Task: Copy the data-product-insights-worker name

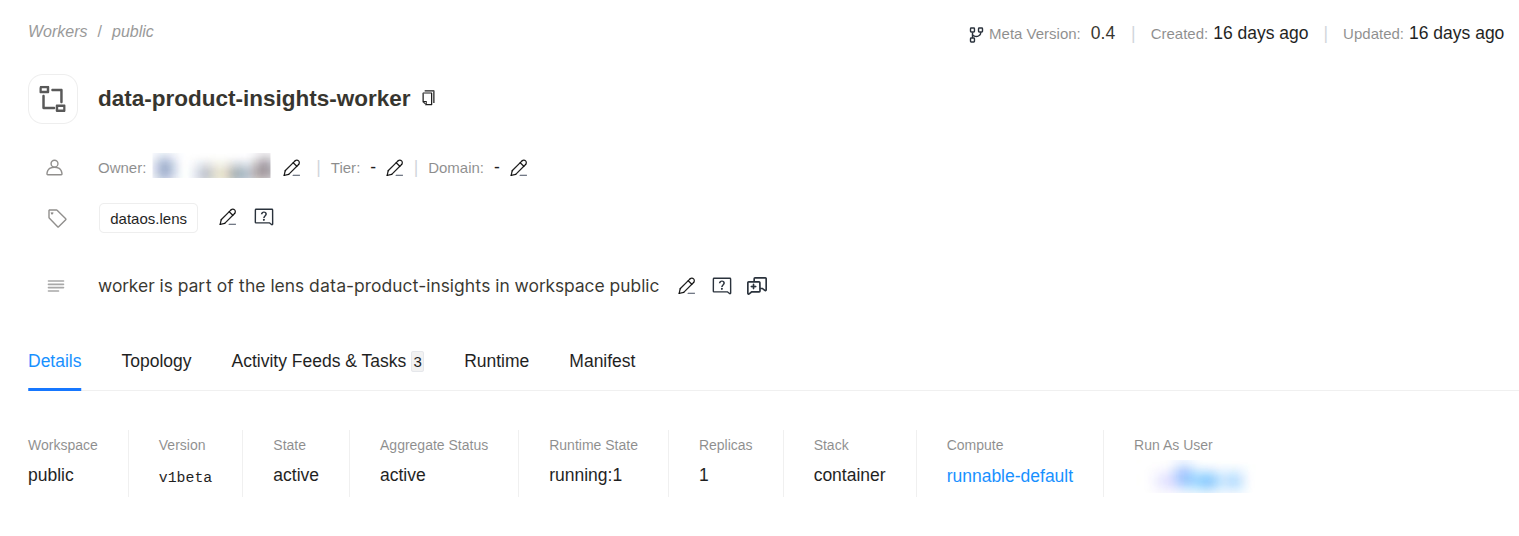Action: [429, 98]
